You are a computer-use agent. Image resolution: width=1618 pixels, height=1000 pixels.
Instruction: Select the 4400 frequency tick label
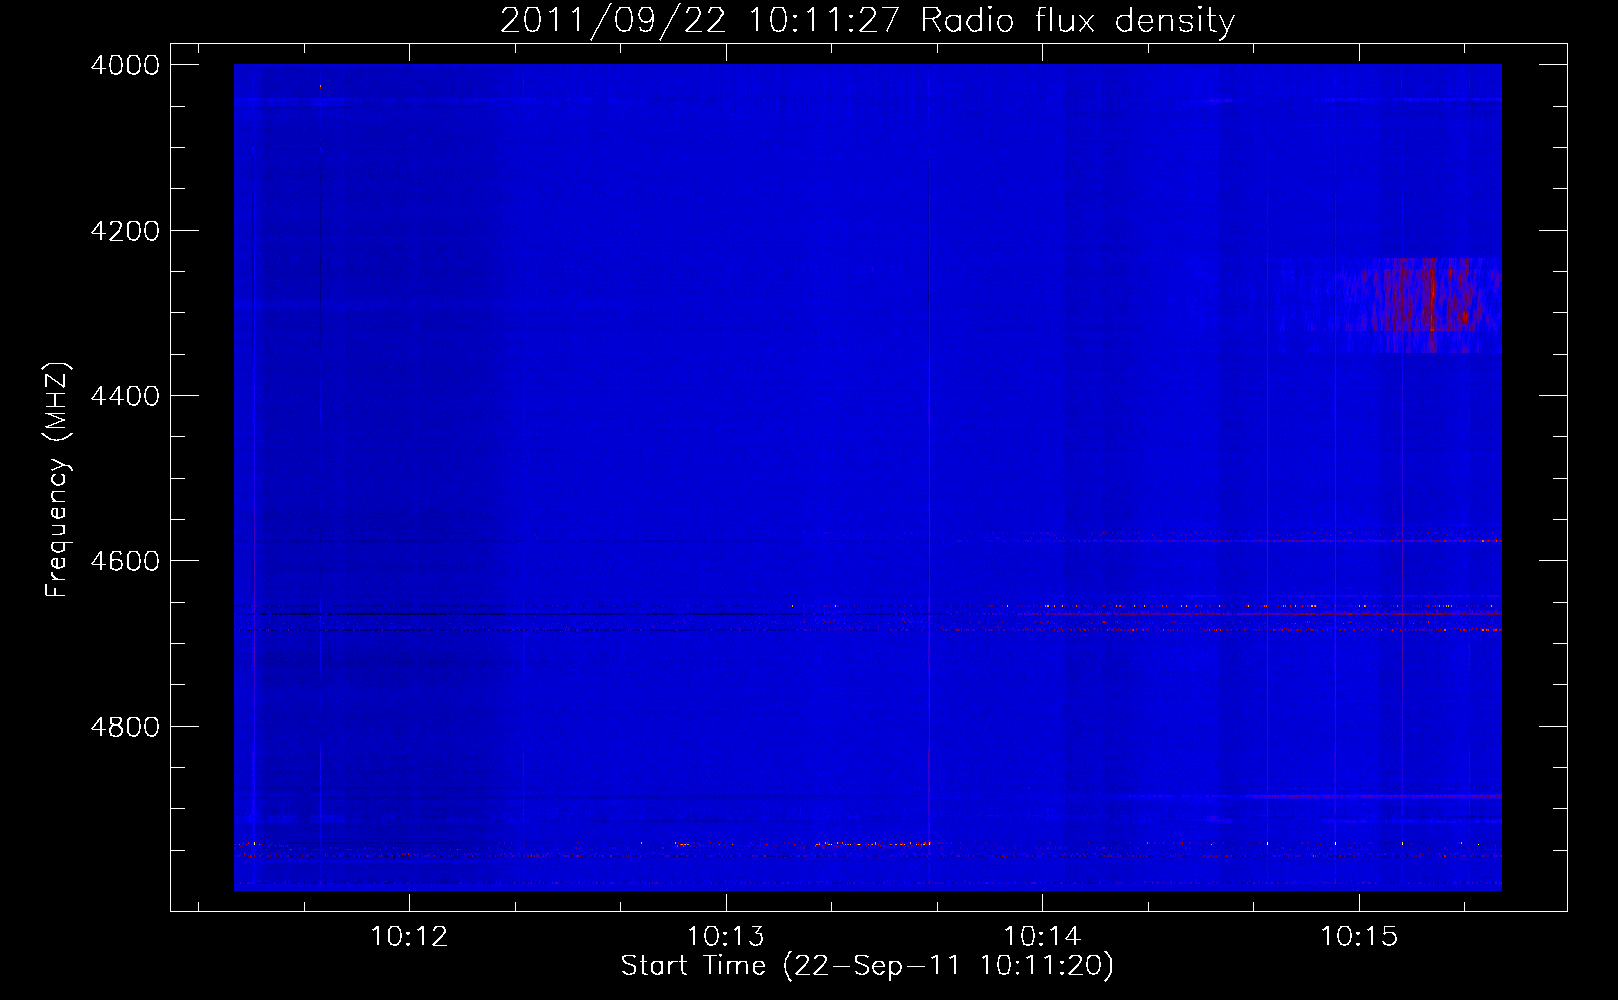pyautogui.click(x=124, y=396)
